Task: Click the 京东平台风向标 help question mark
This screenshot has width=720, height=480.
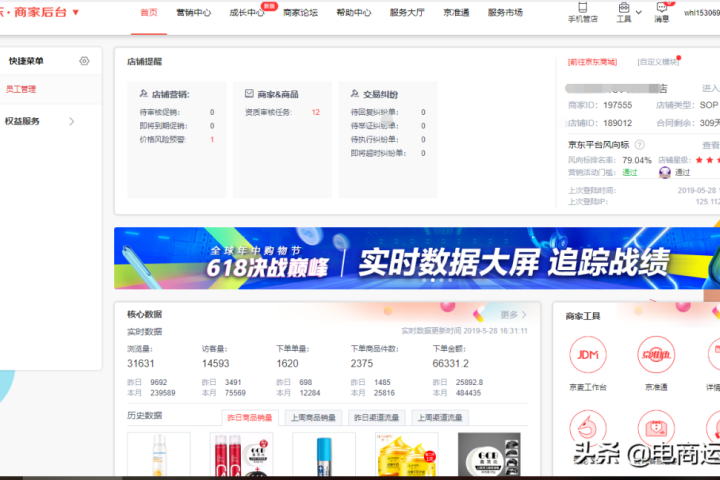Action: [x=639, y=145]
